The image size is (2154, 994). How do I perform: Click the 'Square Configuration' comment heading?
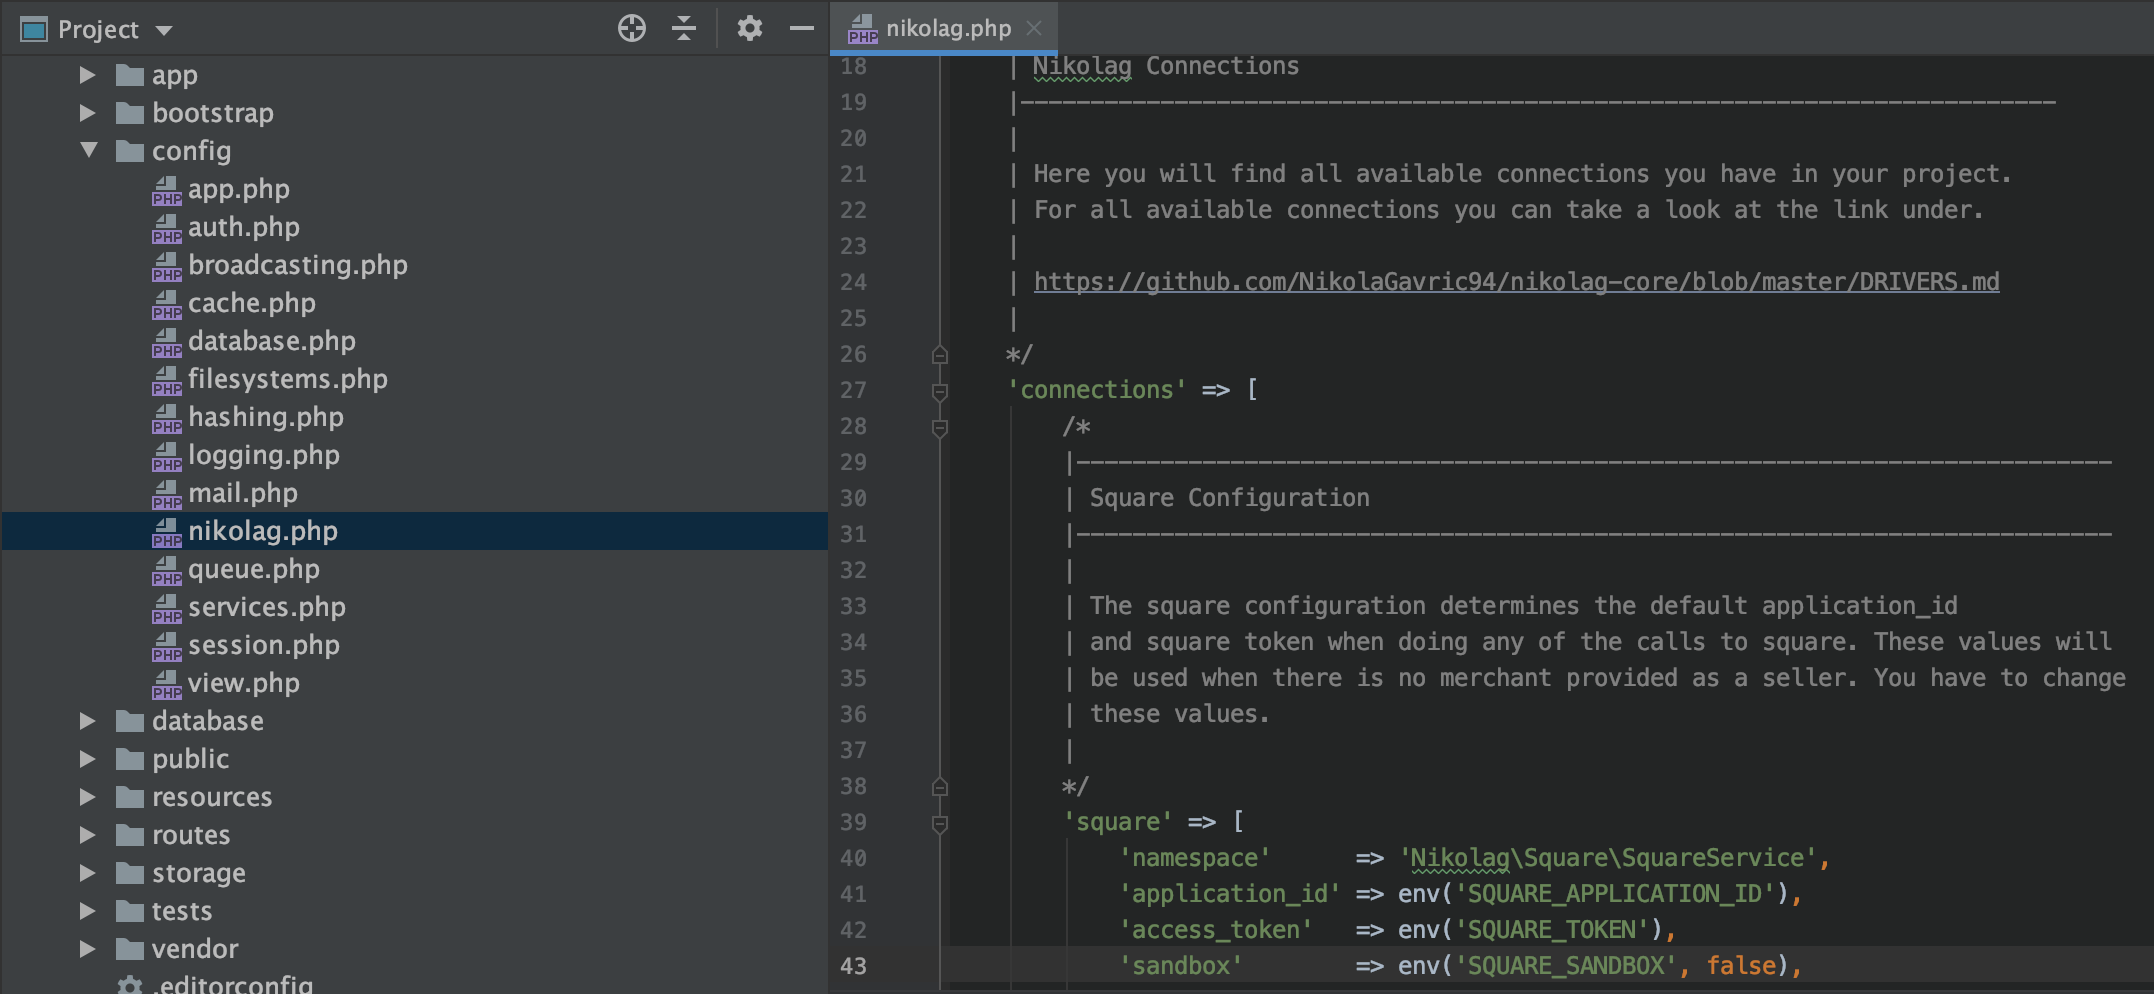point(1229,498)
